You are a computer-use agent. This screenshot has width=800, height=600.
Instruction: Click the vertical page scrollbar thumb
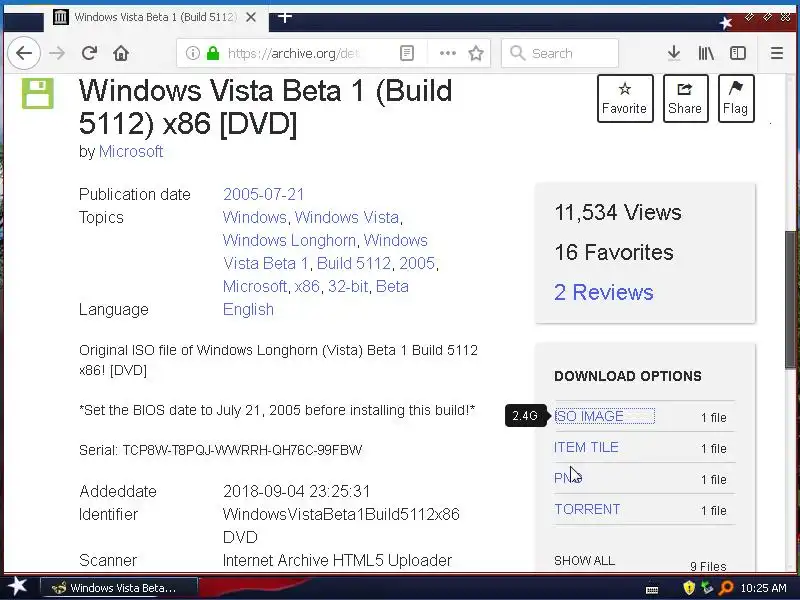790,300
